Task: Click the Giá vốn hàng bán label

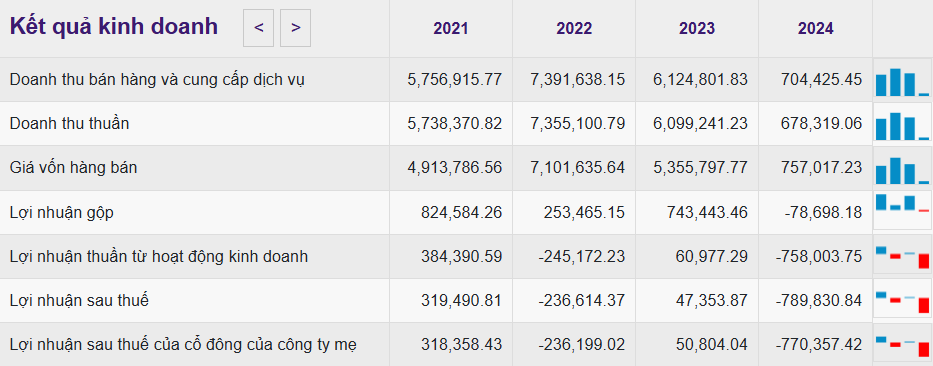Action: pyautogui.click(x=73, y=168)
